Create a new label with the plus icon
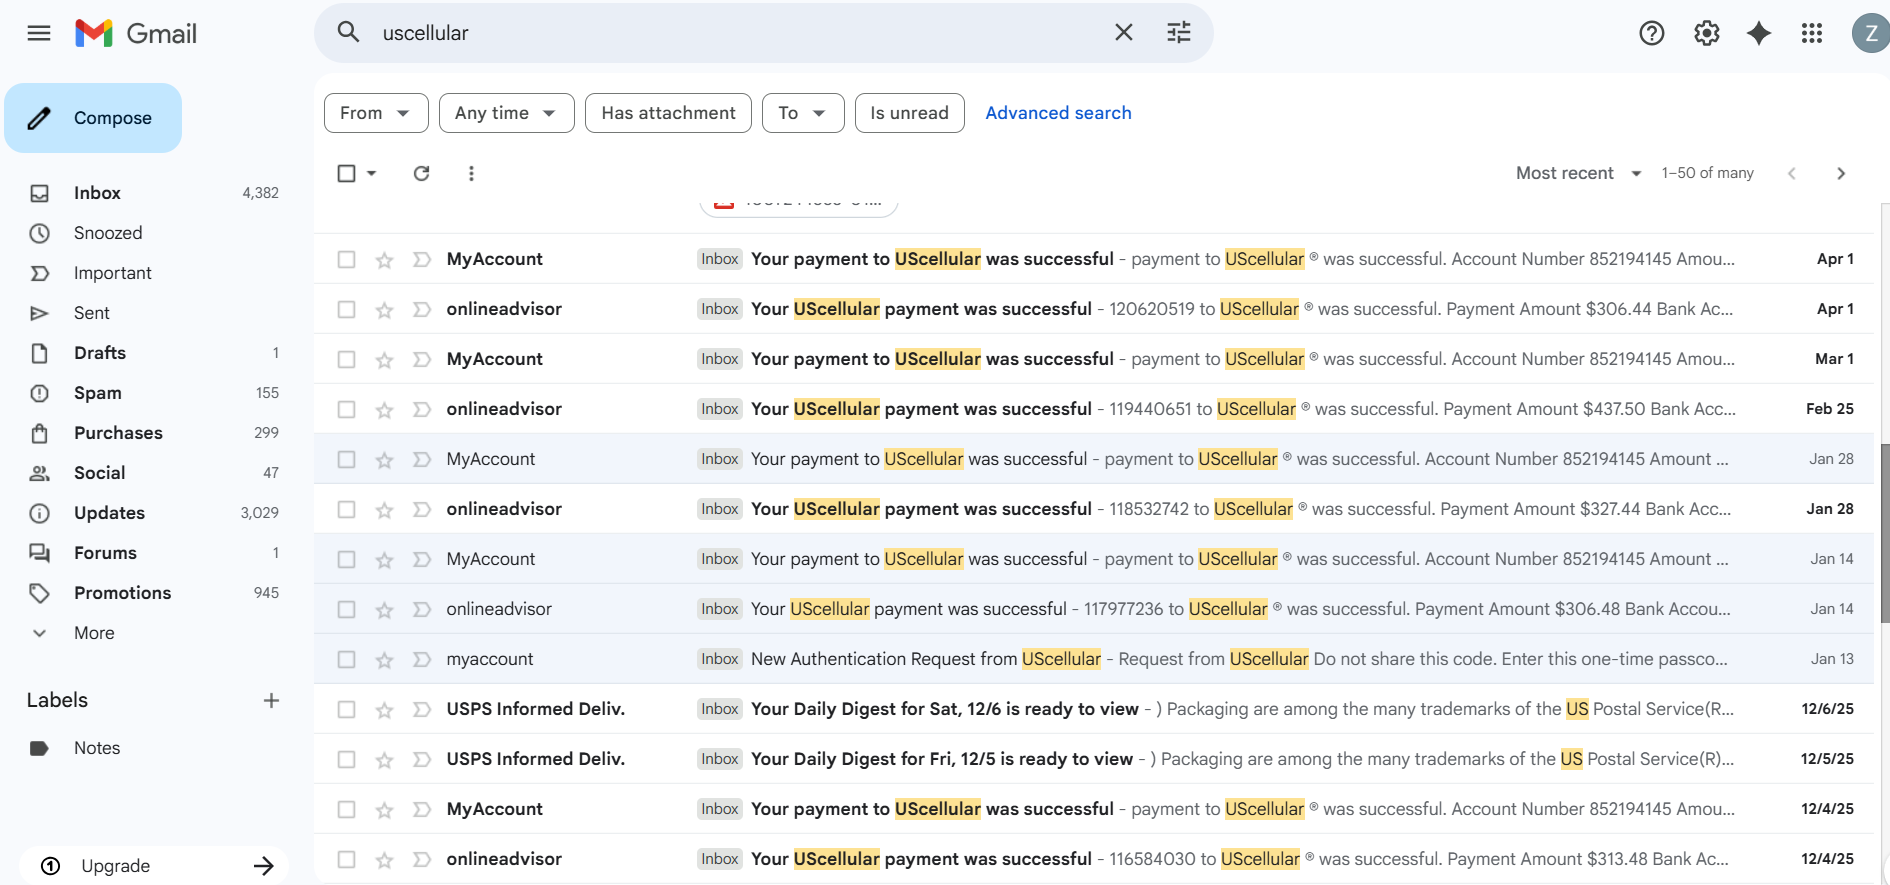Viewport: 1890px width, 885px height. pos(271,700)
